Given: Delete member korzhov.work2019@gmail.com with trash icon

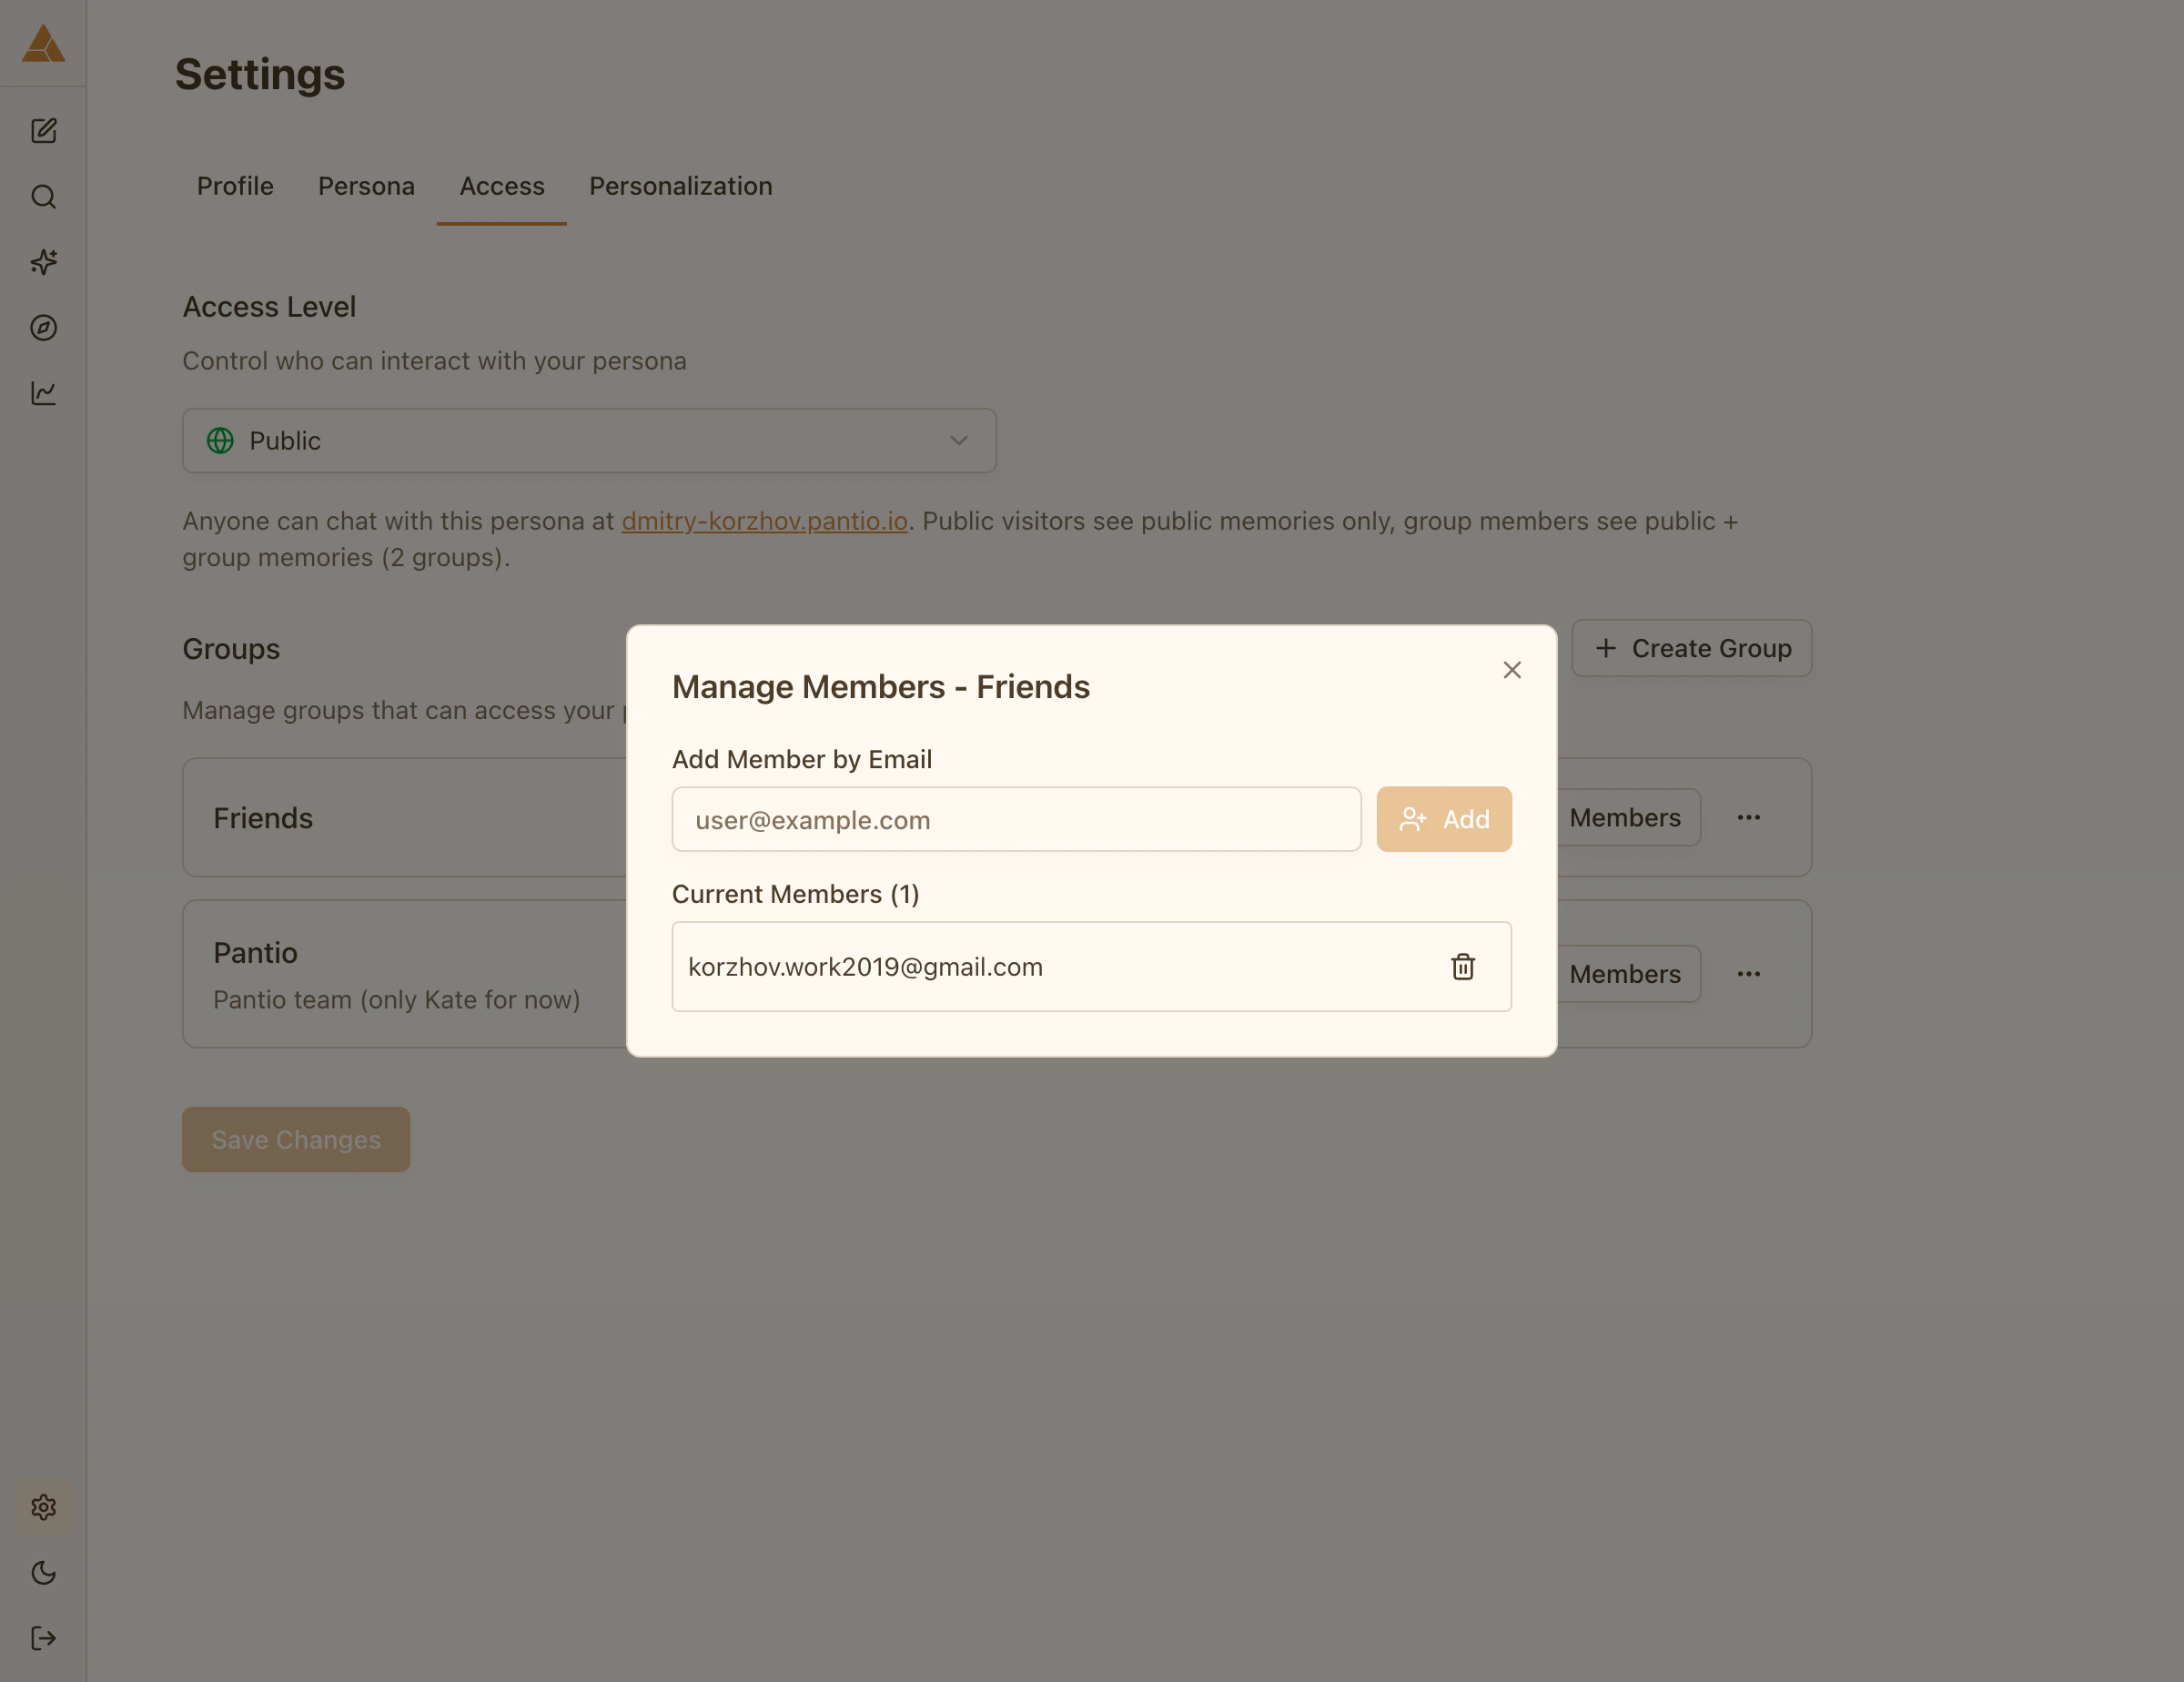Looking at the screenshot, I should point(1462,967).
